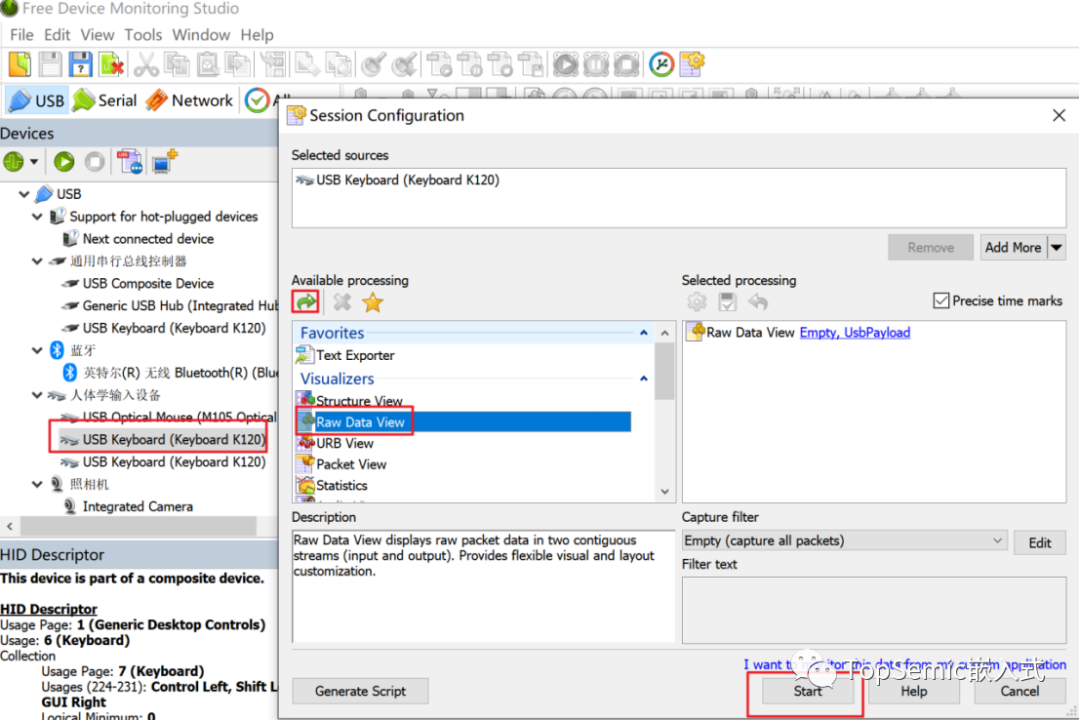Select the USB tab
Screen dimensions: 1080x720
point(37,101)
